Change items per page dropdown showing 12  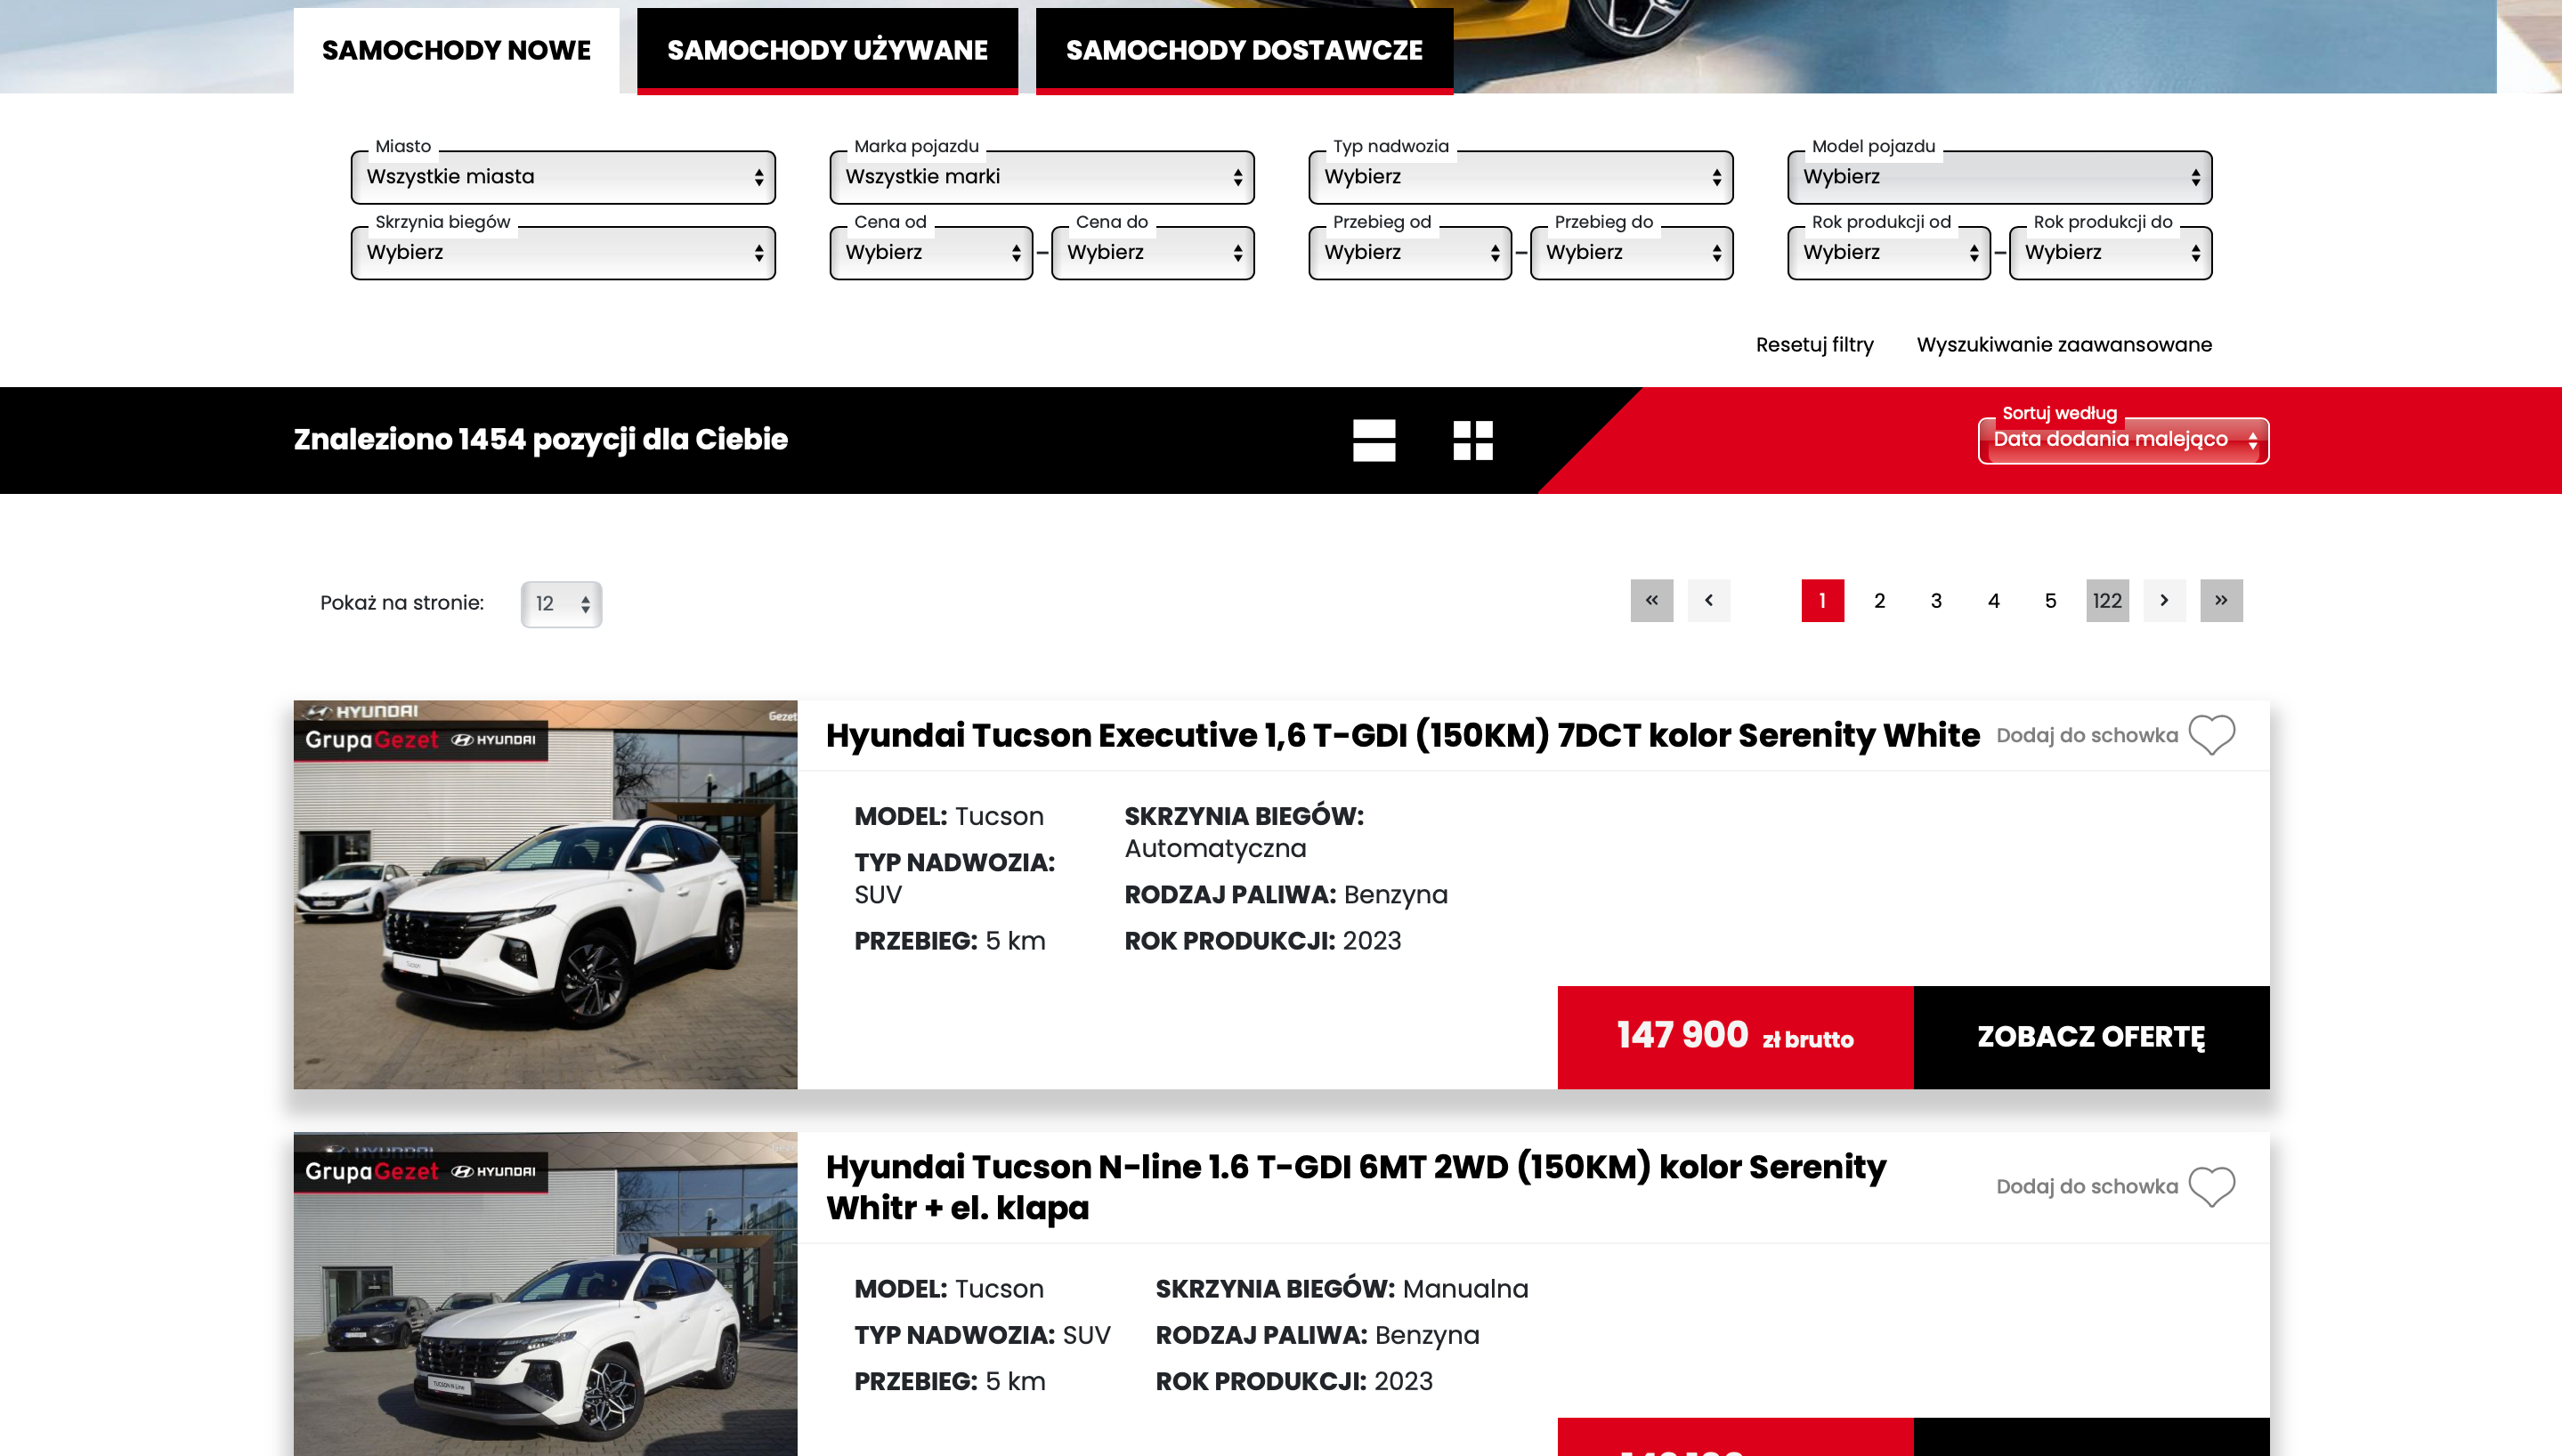[561, 604]
